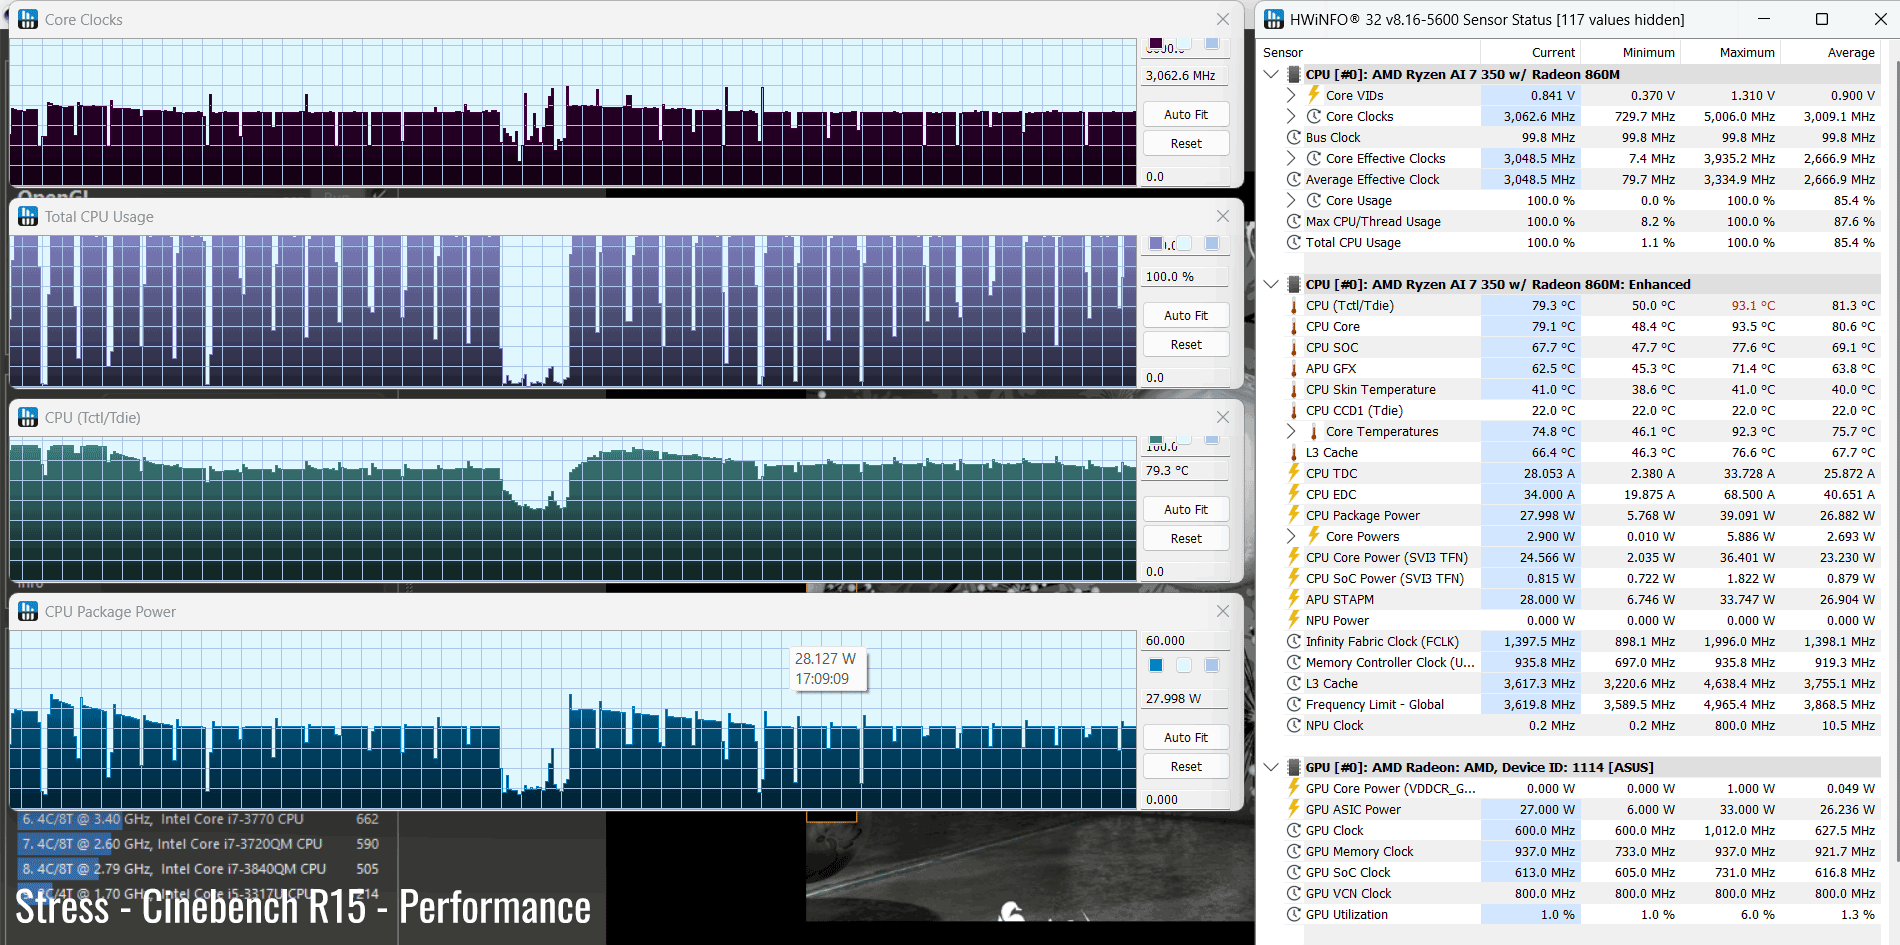Click Reset in CPU (Tctl/Tdie) graph

1186,538
